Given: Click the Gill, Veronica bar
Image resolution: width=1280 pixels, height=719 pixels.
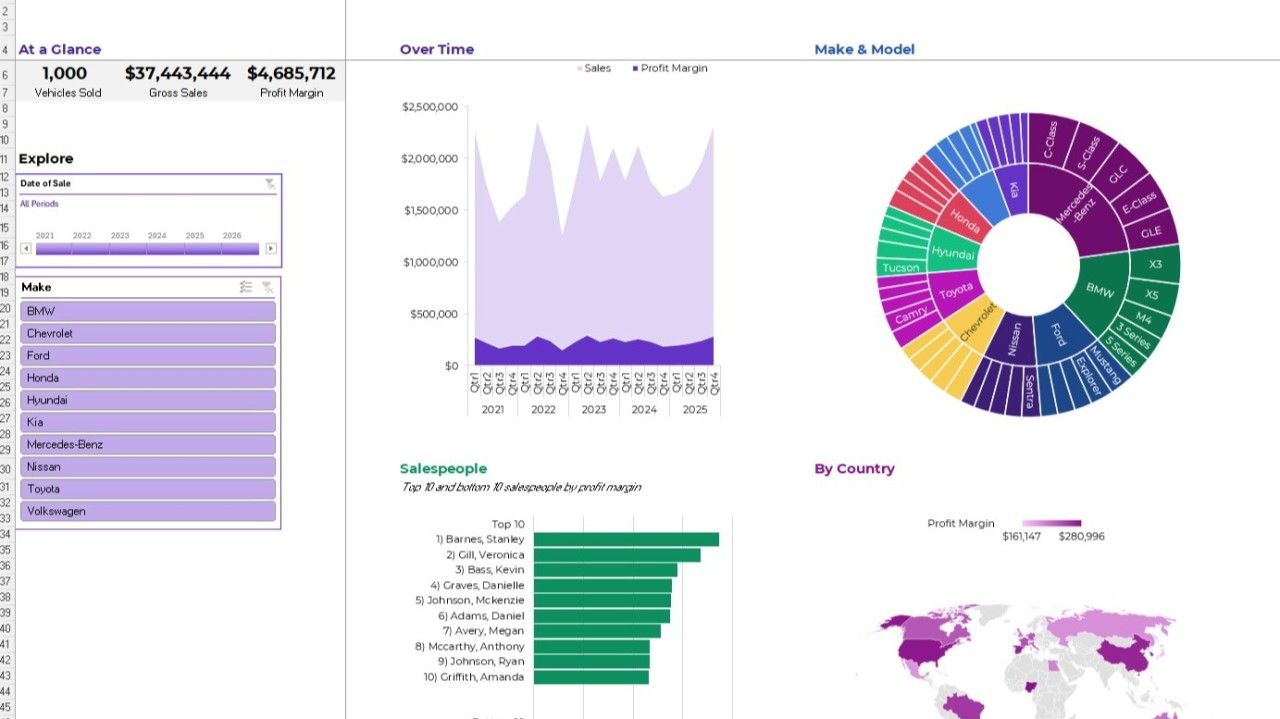Looking at the screenshot, I should (x=617, y=555).
